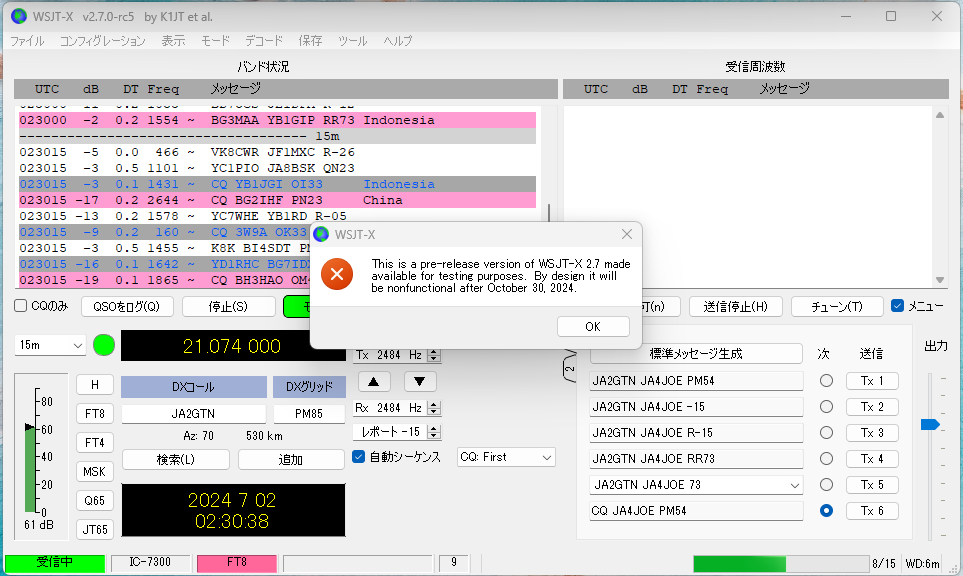Open the 15m band selector dropdown
The height and width of the screenshot is (576, 963).
click(50, 344)
